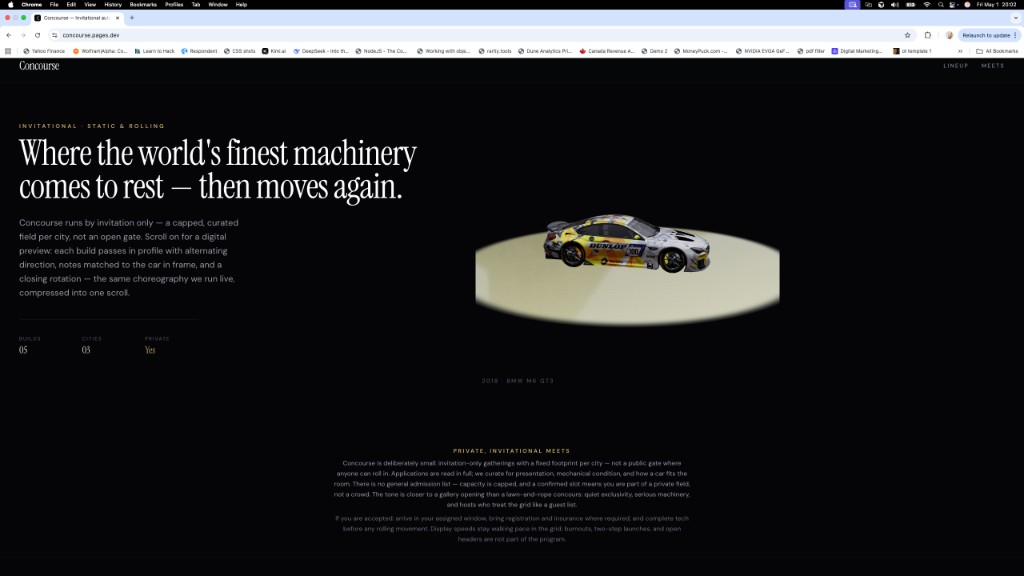Open macOS Spotlight search icon
The height and width of the screenshot is (576, 1024).
[x=940, y=5]
